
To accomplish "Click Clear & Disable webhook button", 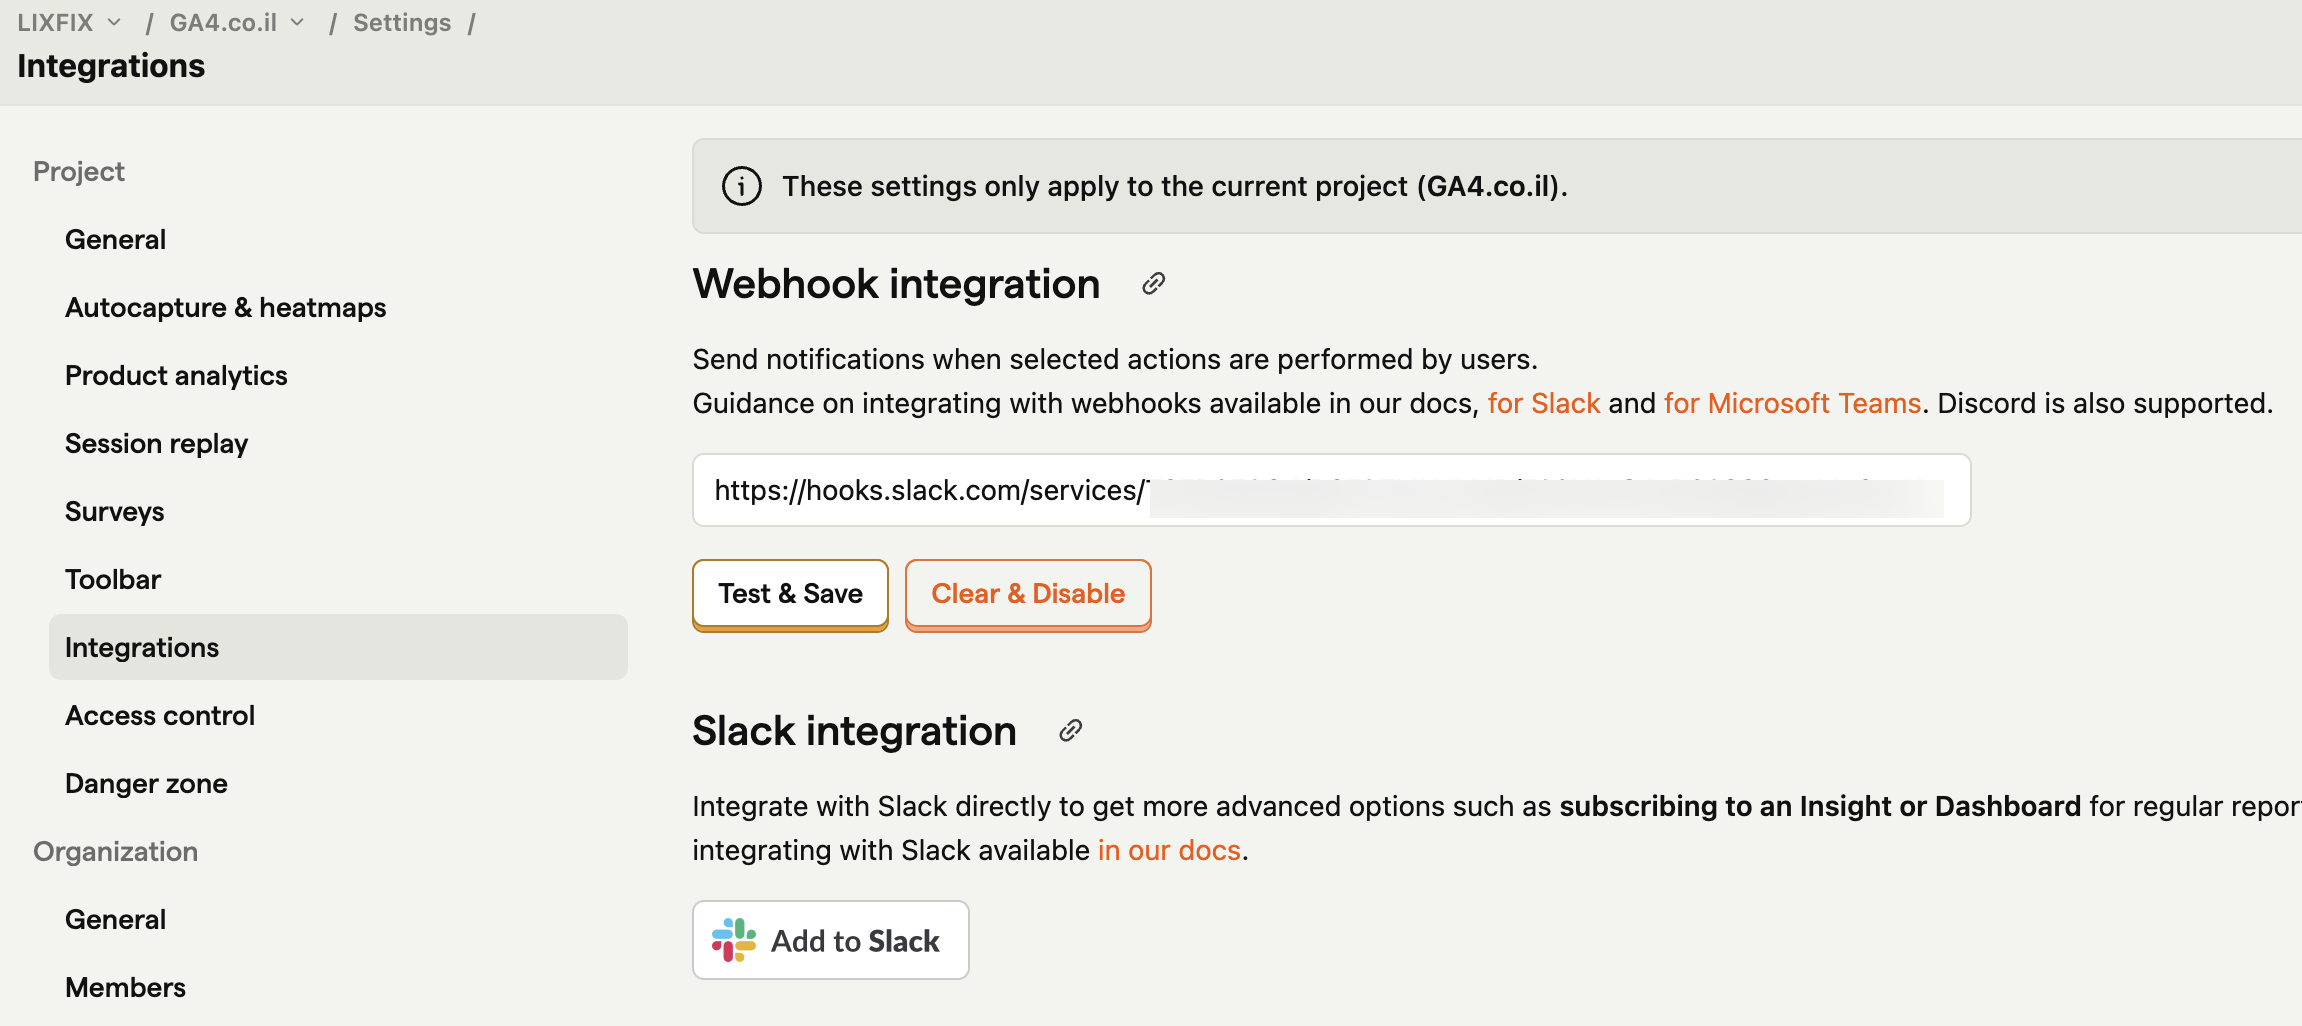I will [x=1028, y=594].
